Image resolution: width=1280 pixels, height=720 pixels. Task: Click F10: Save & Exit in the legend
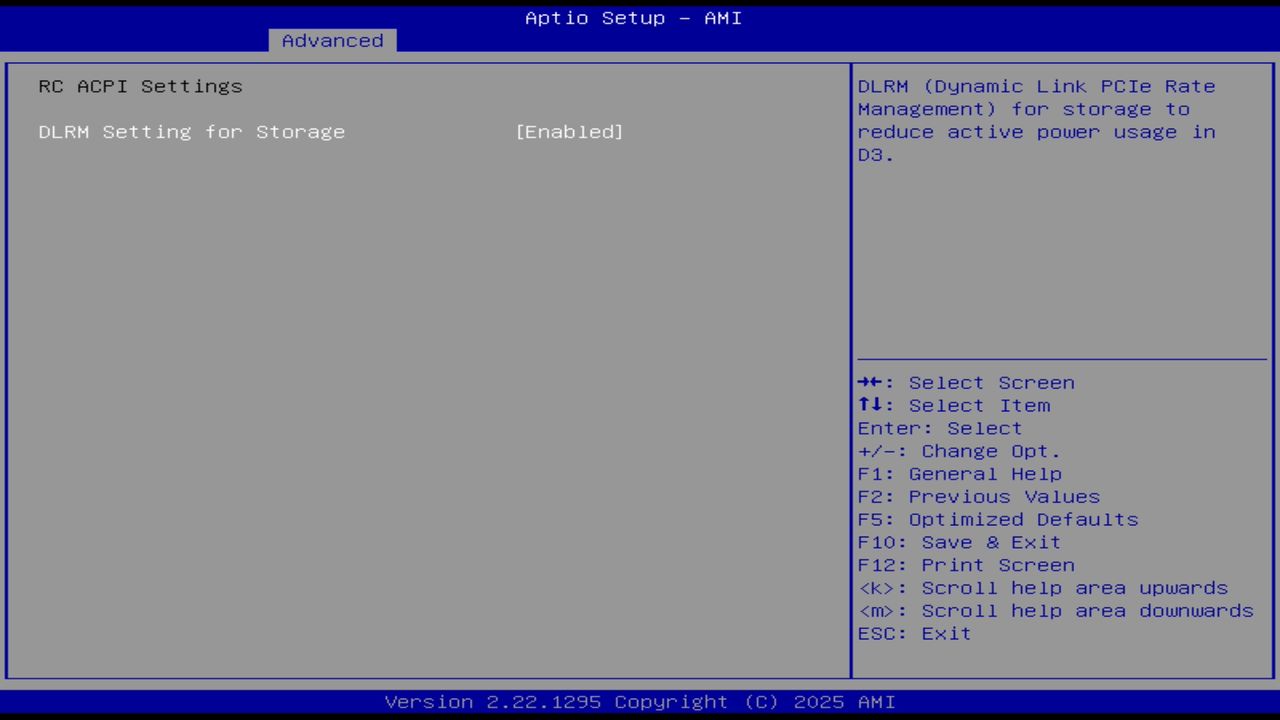[958, 542]
